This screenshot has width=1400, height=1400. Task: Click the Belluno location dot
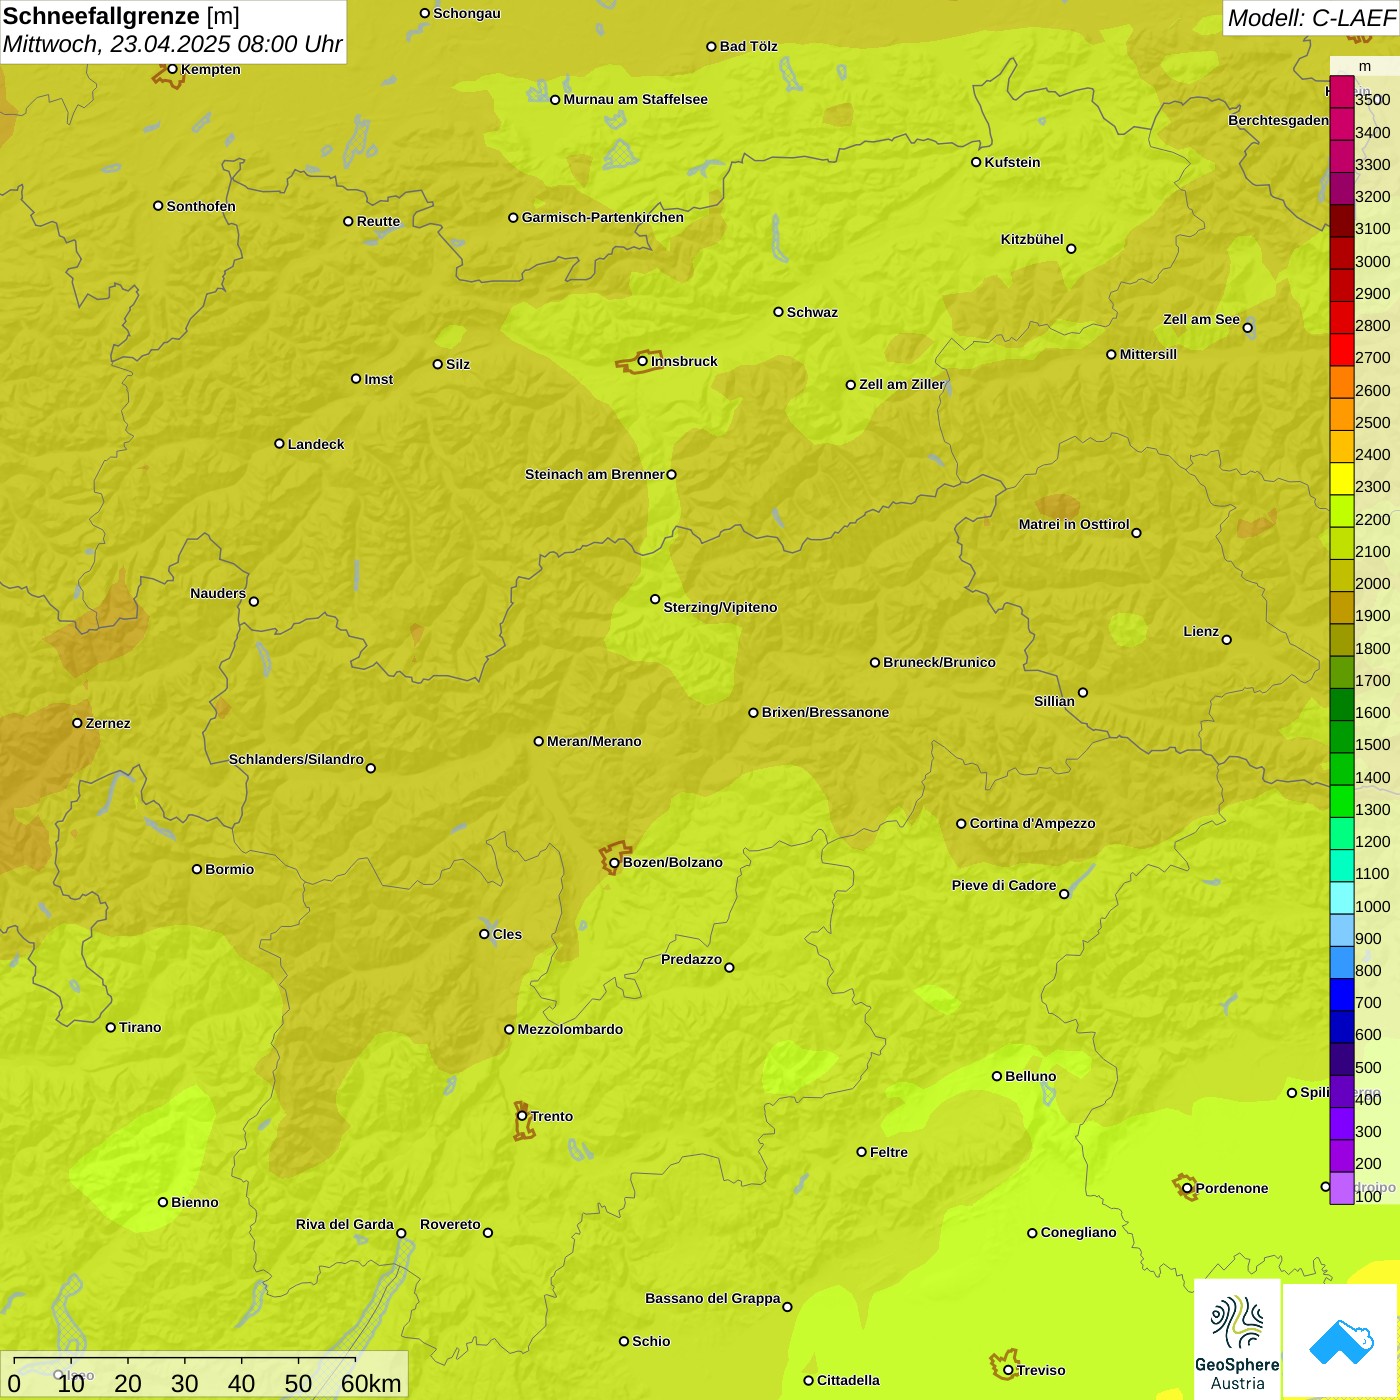(997, 1076)
